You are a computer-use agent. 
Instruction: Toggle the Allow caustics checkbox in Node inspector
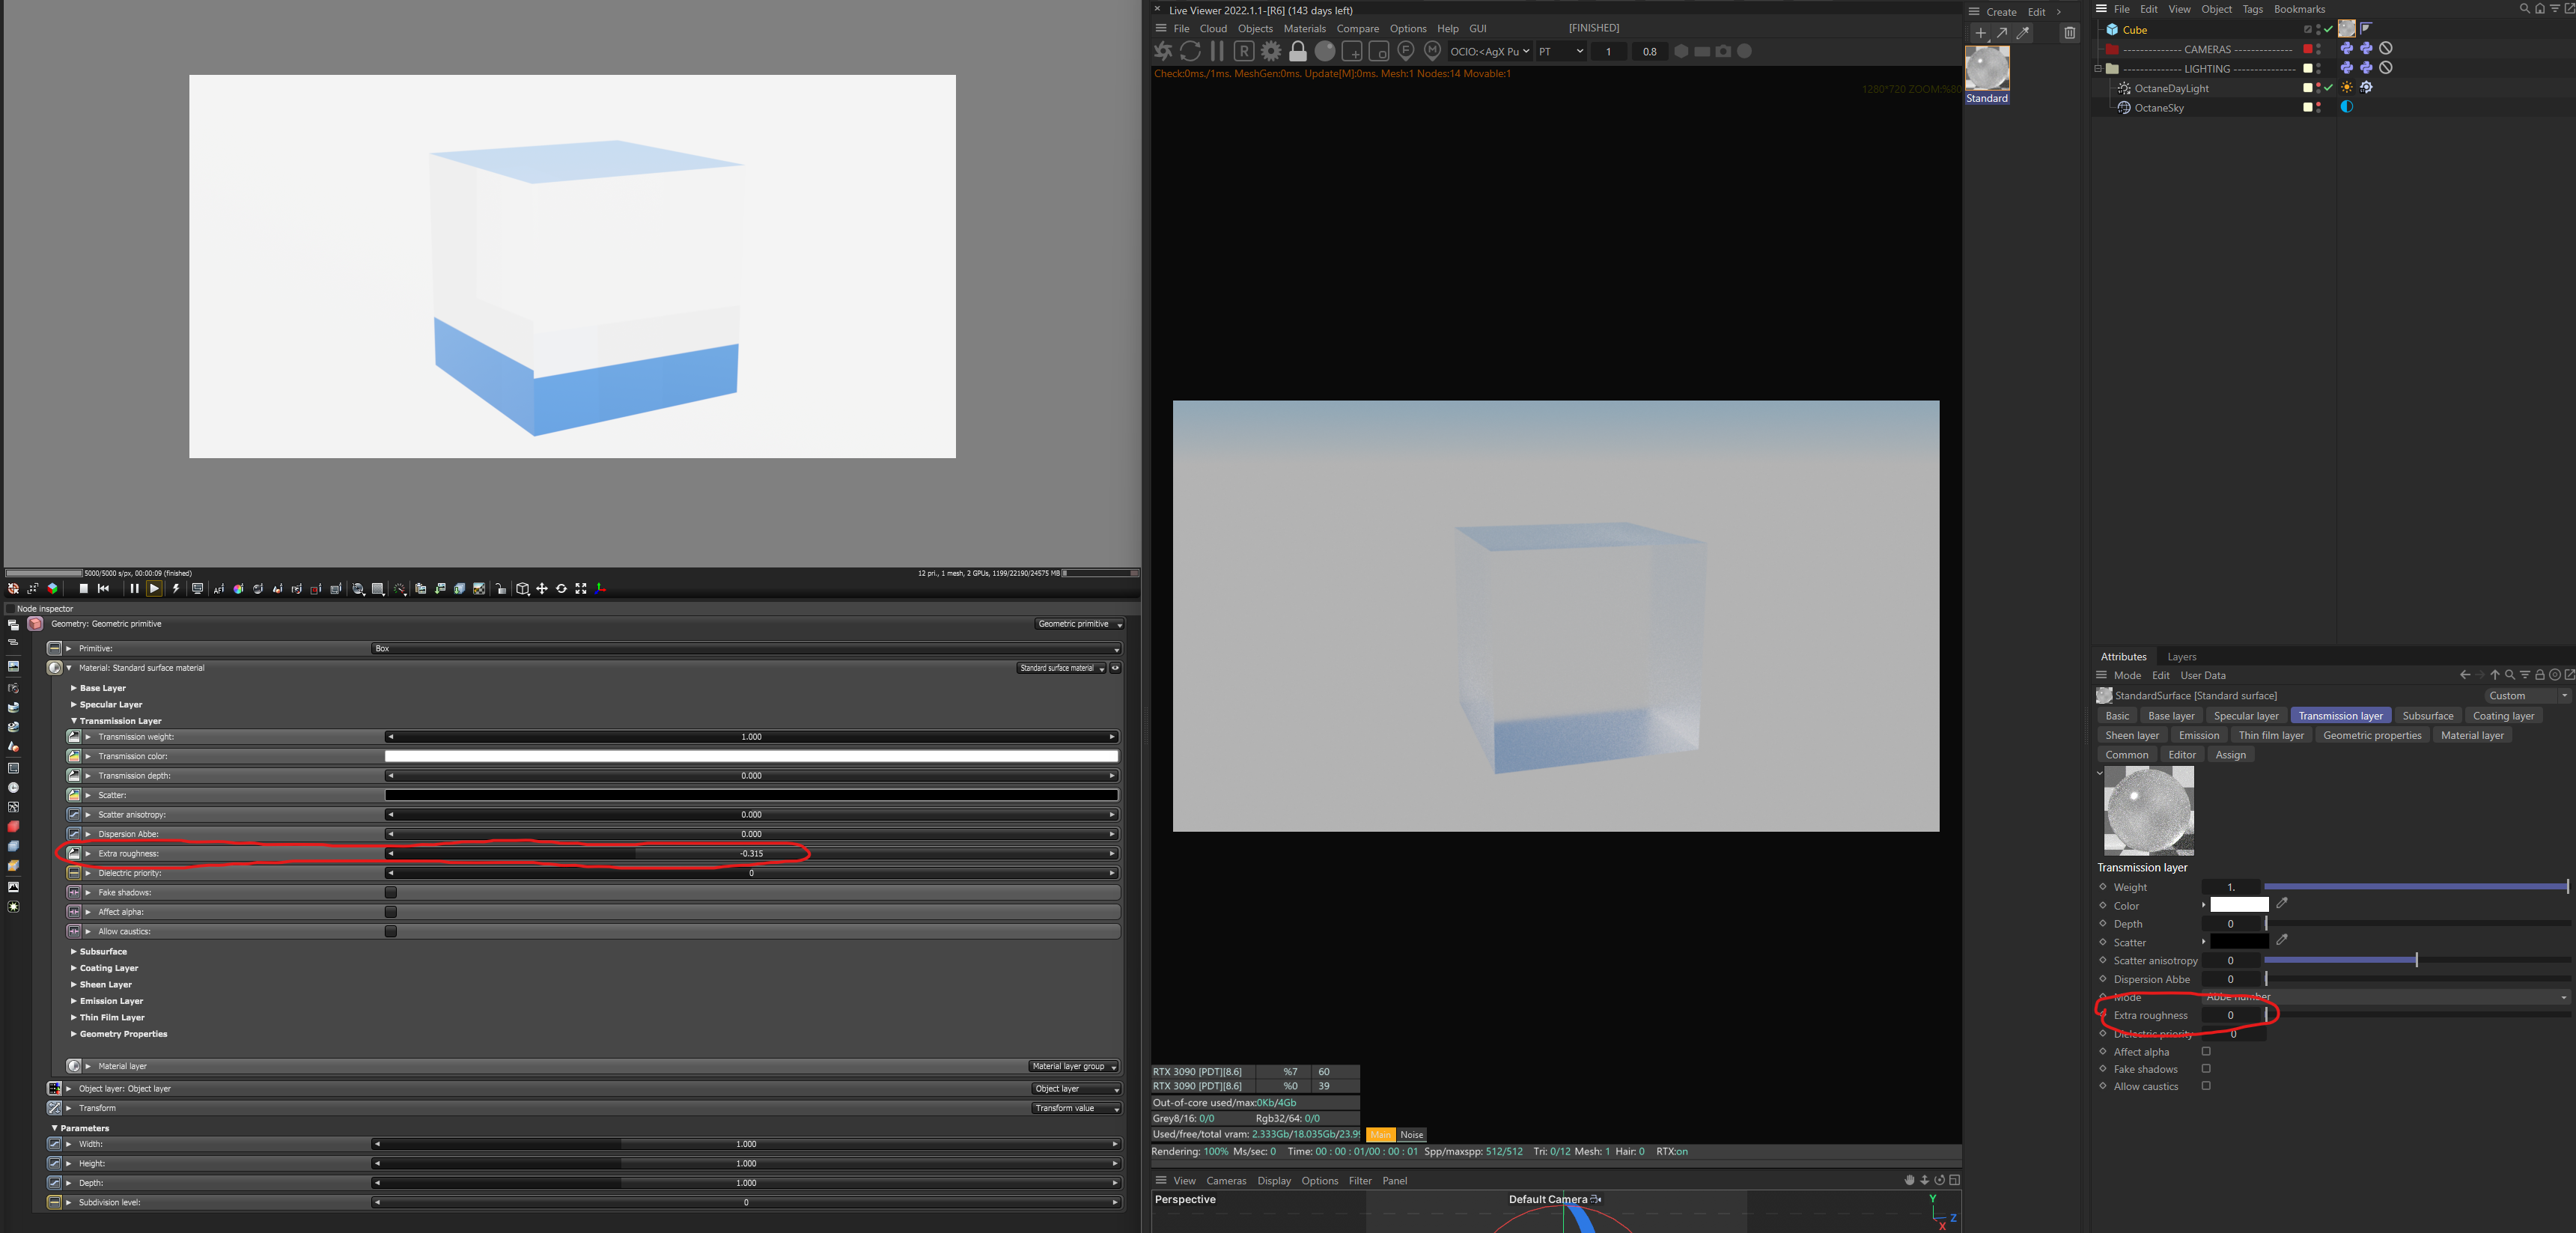click(x=391, y=932)
